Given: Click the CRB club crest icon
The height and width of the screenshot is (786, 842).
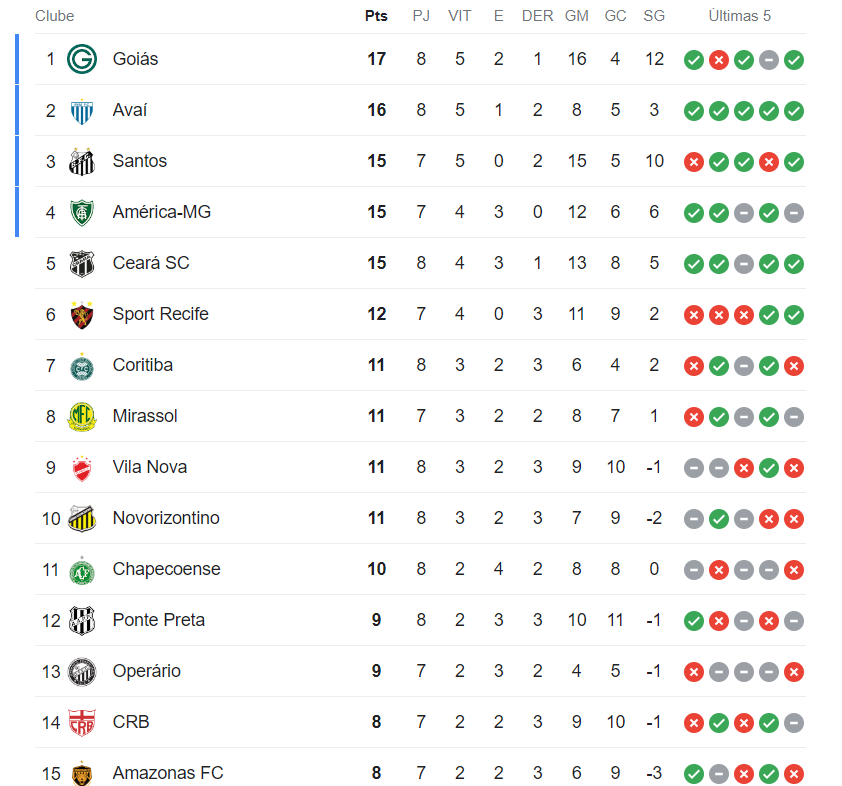Looking at the screenshot, I should pos(82,723).
